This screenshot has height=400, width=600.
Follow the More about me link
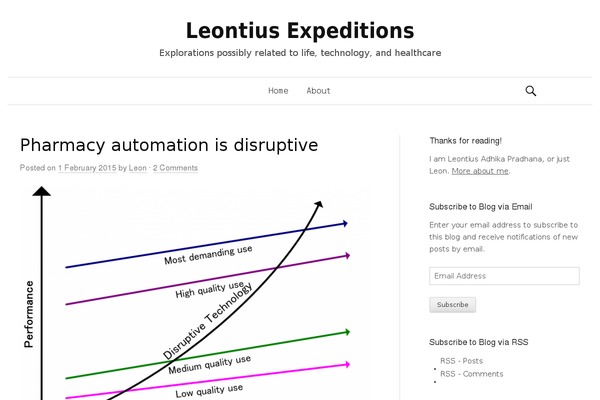tap(480, 171)
